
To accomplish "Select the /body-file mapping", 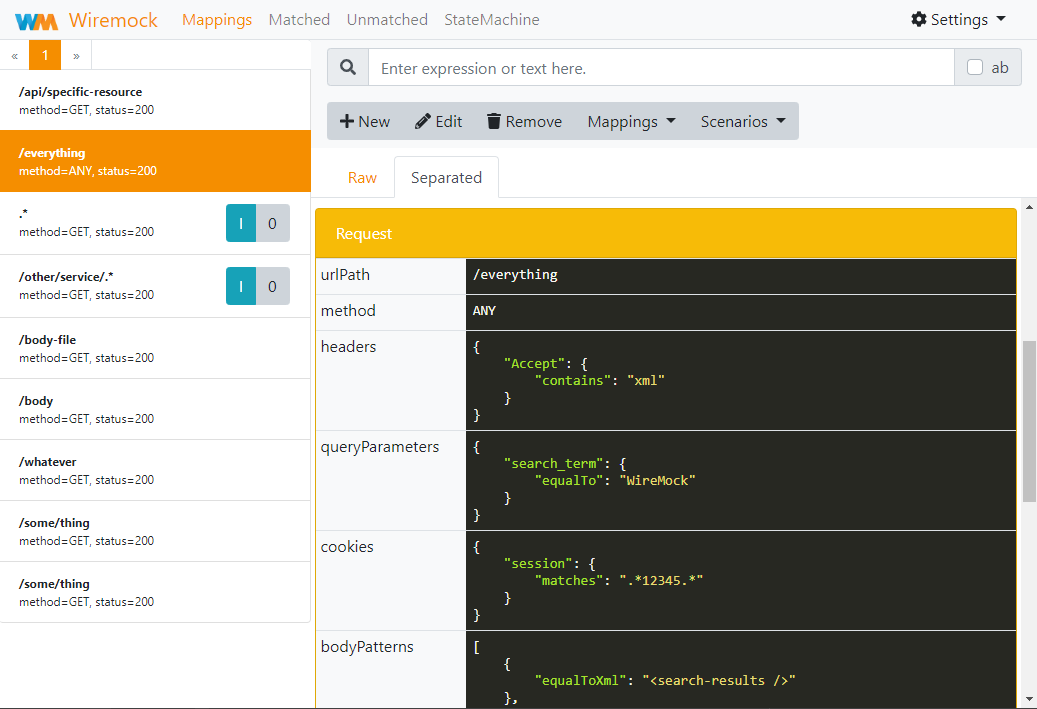I will (155, 349).
